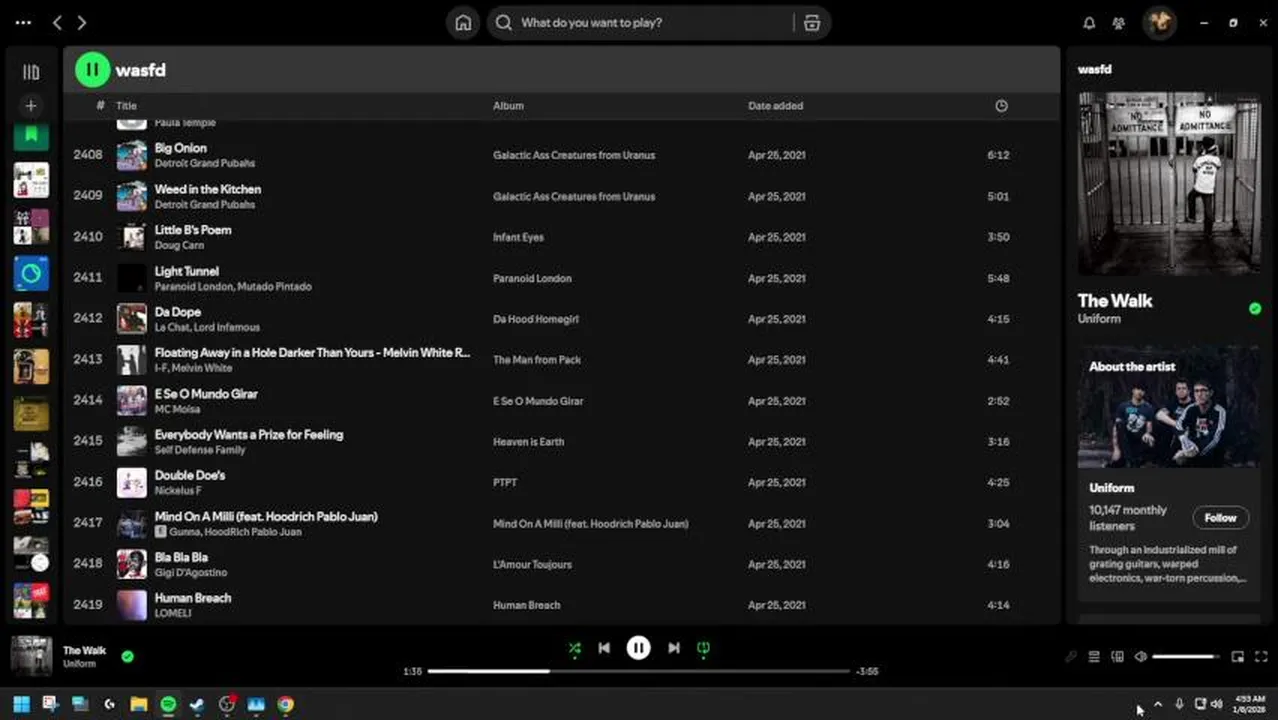Pause playlist with green wasfd button
Viewport: 1278px width, 720px height.
pos(92,70)
